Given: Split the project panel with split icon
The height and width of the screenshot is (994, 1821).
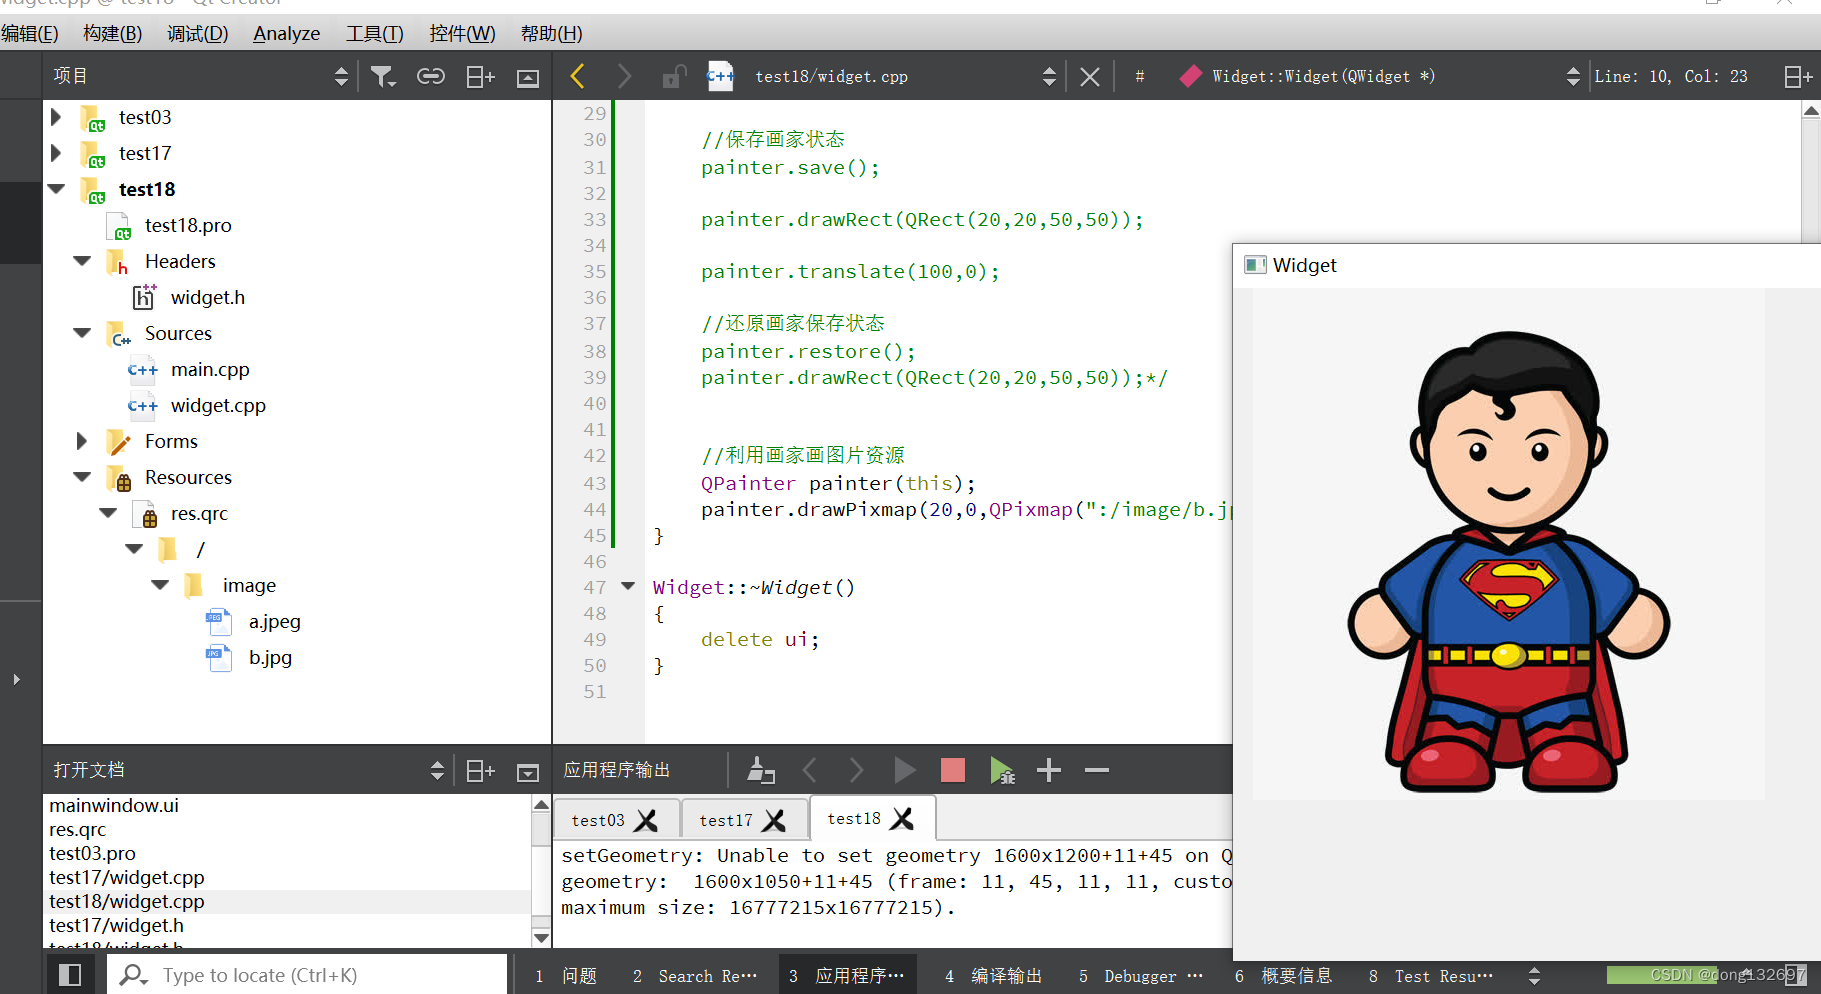Looking at the screenshot, I should tap(481, 76).
